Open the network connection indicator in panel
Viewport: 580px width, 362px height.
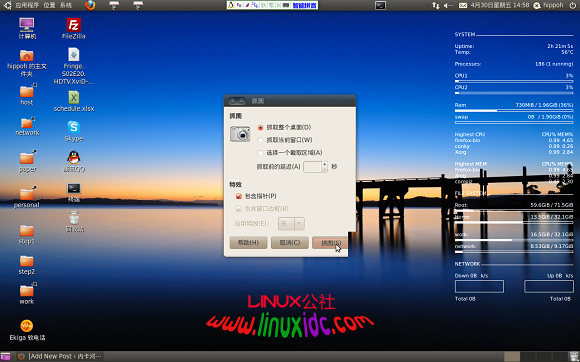[x=435, y=5]
